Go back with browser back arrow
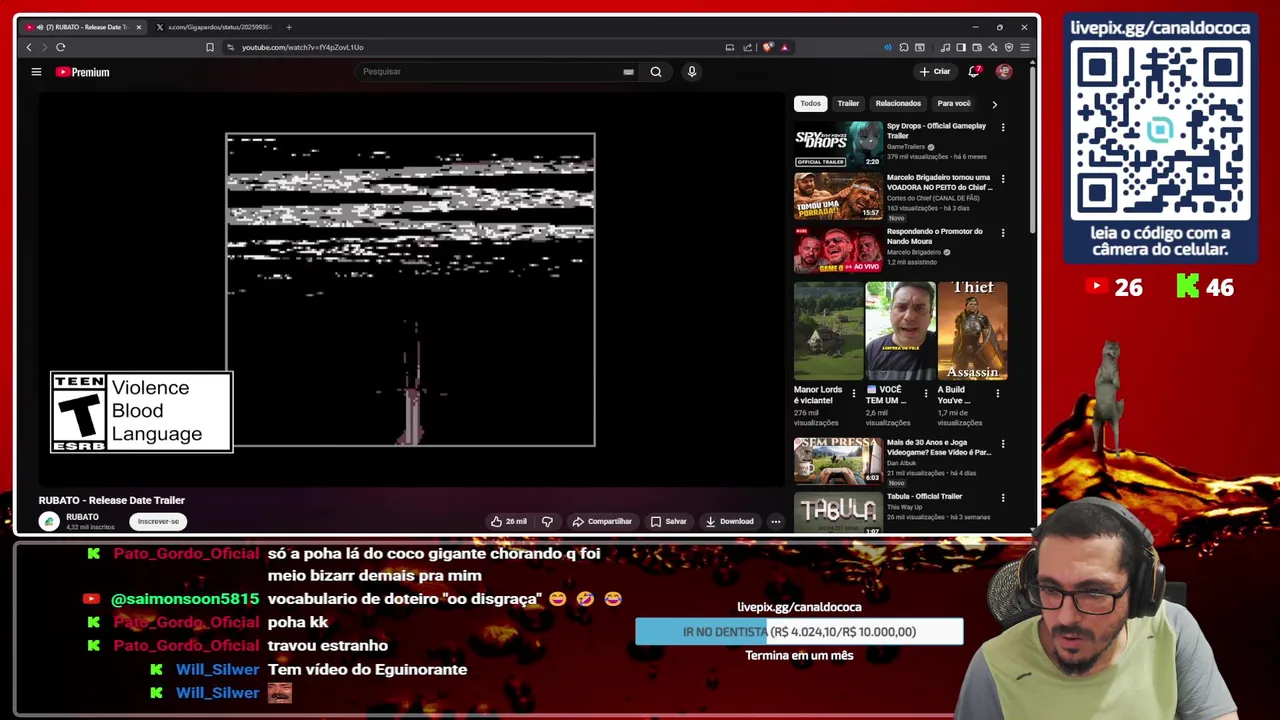This screenshot has width=1280, height=720. [29, 47]
